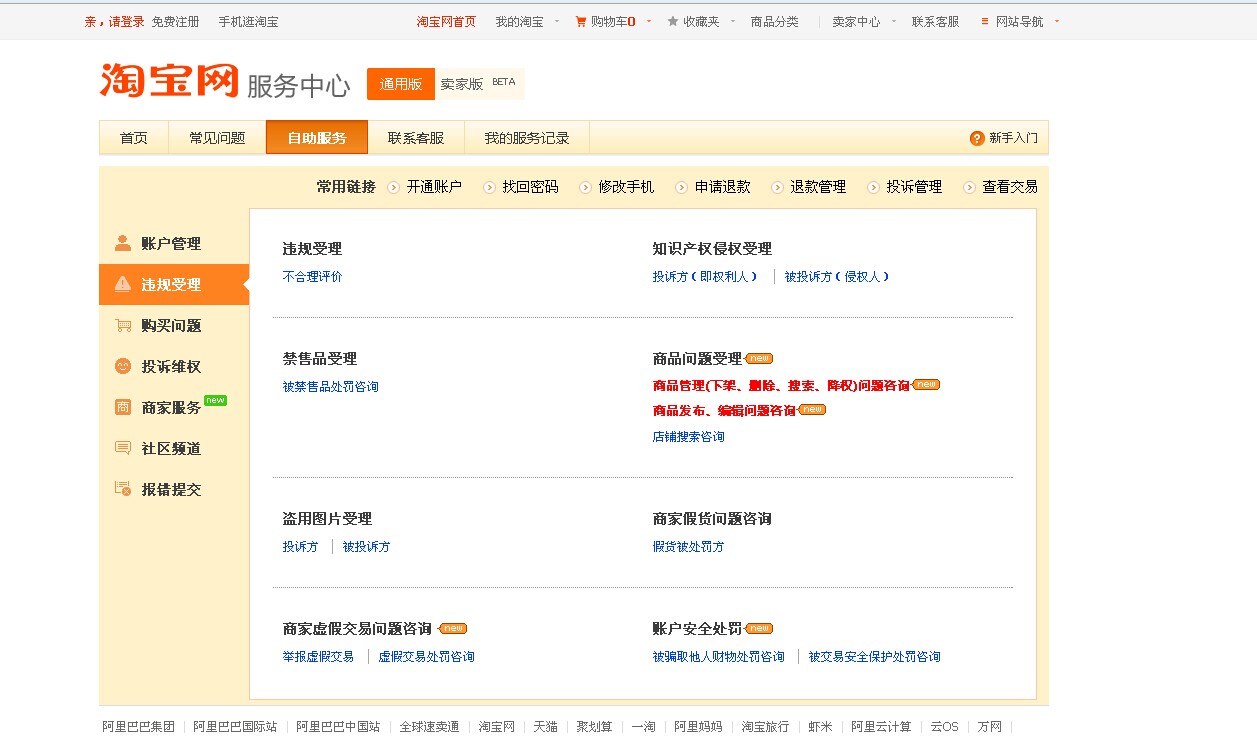Open the 聚划算 footer link

point(594,727)
